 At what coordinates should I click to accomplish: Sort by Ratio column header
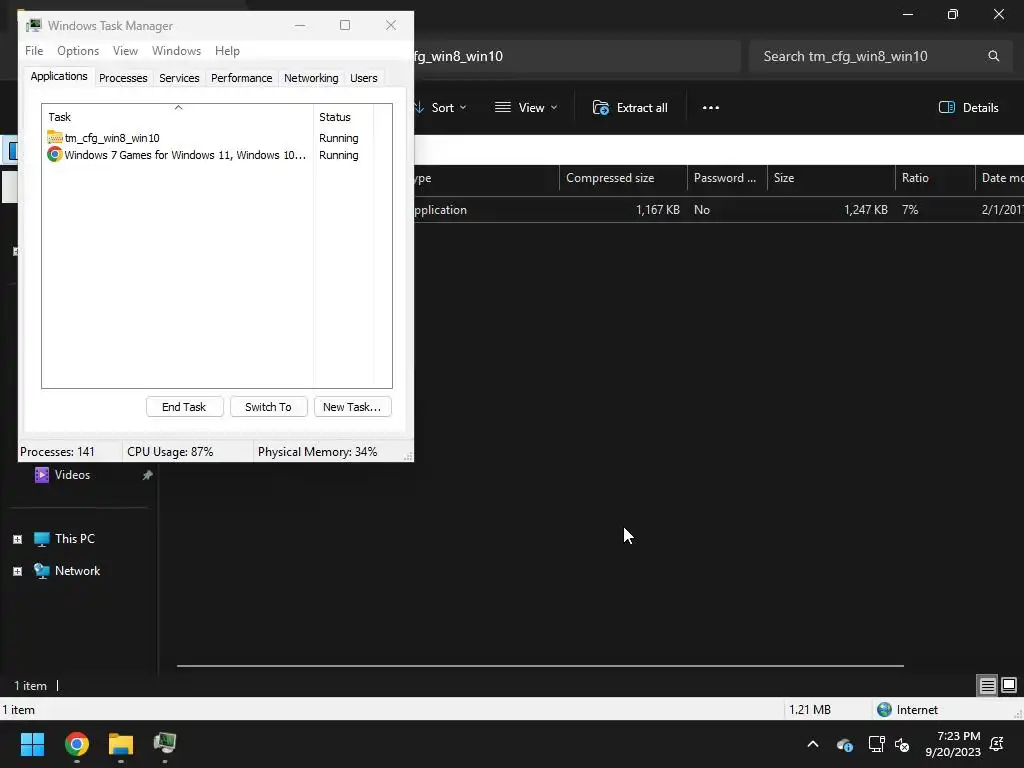click(935, 178)
